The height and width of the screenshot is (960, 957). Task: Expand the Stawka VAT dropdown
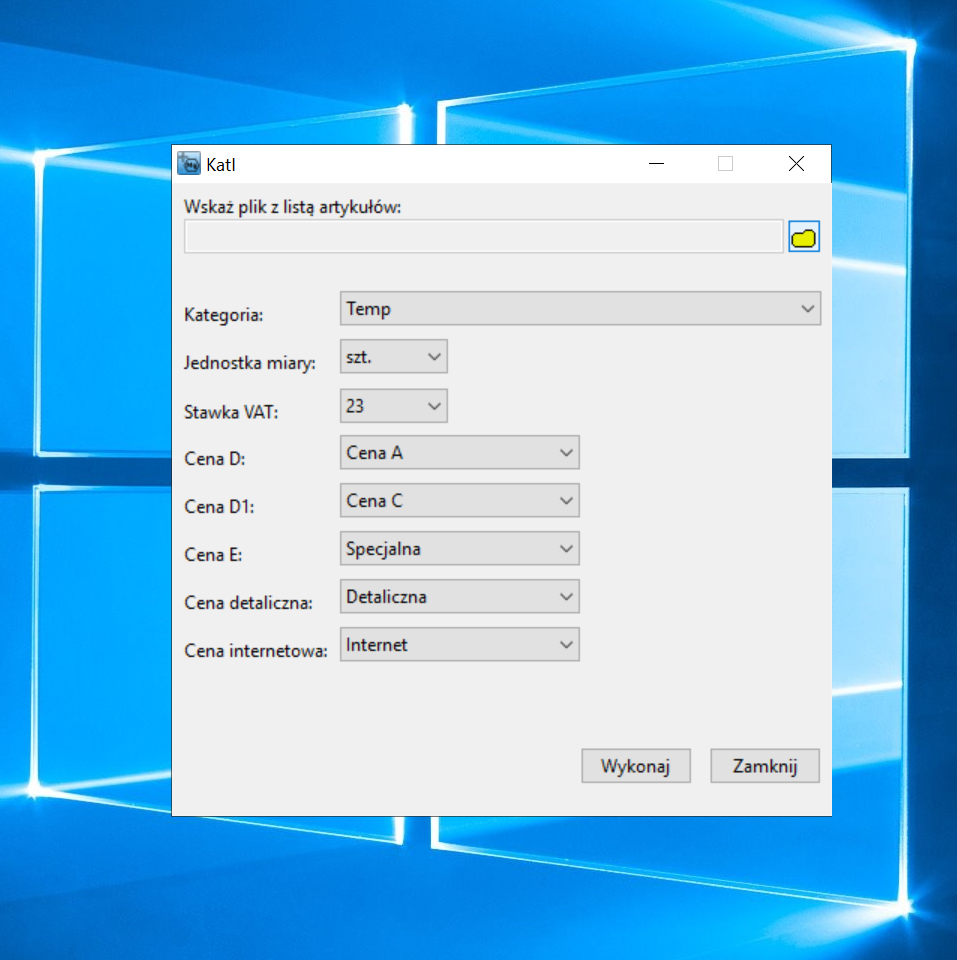394,406
